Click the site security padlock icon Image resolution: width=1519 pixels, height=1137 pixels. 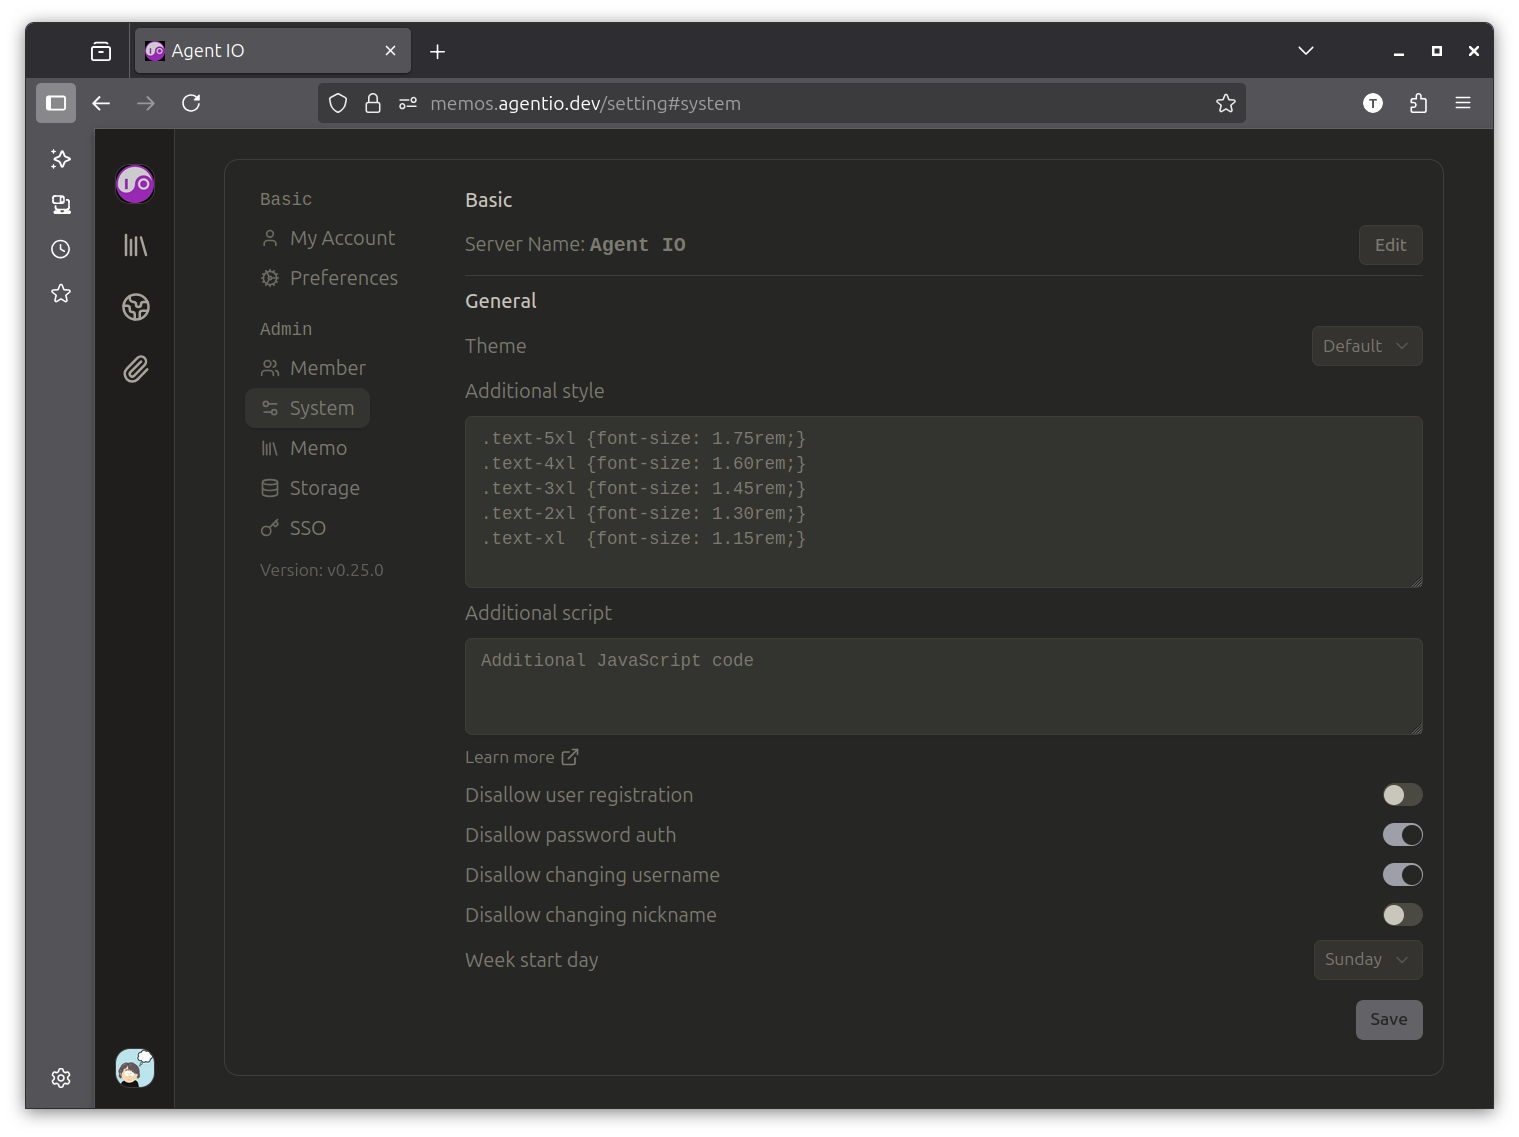pyautogui.click(x=373, y=103)
